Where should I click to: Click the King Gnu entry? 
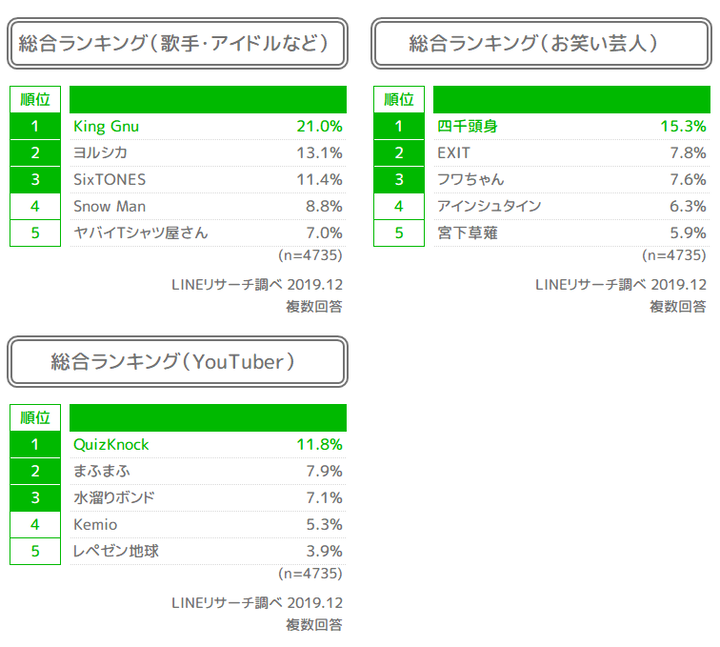click(106, 126)
